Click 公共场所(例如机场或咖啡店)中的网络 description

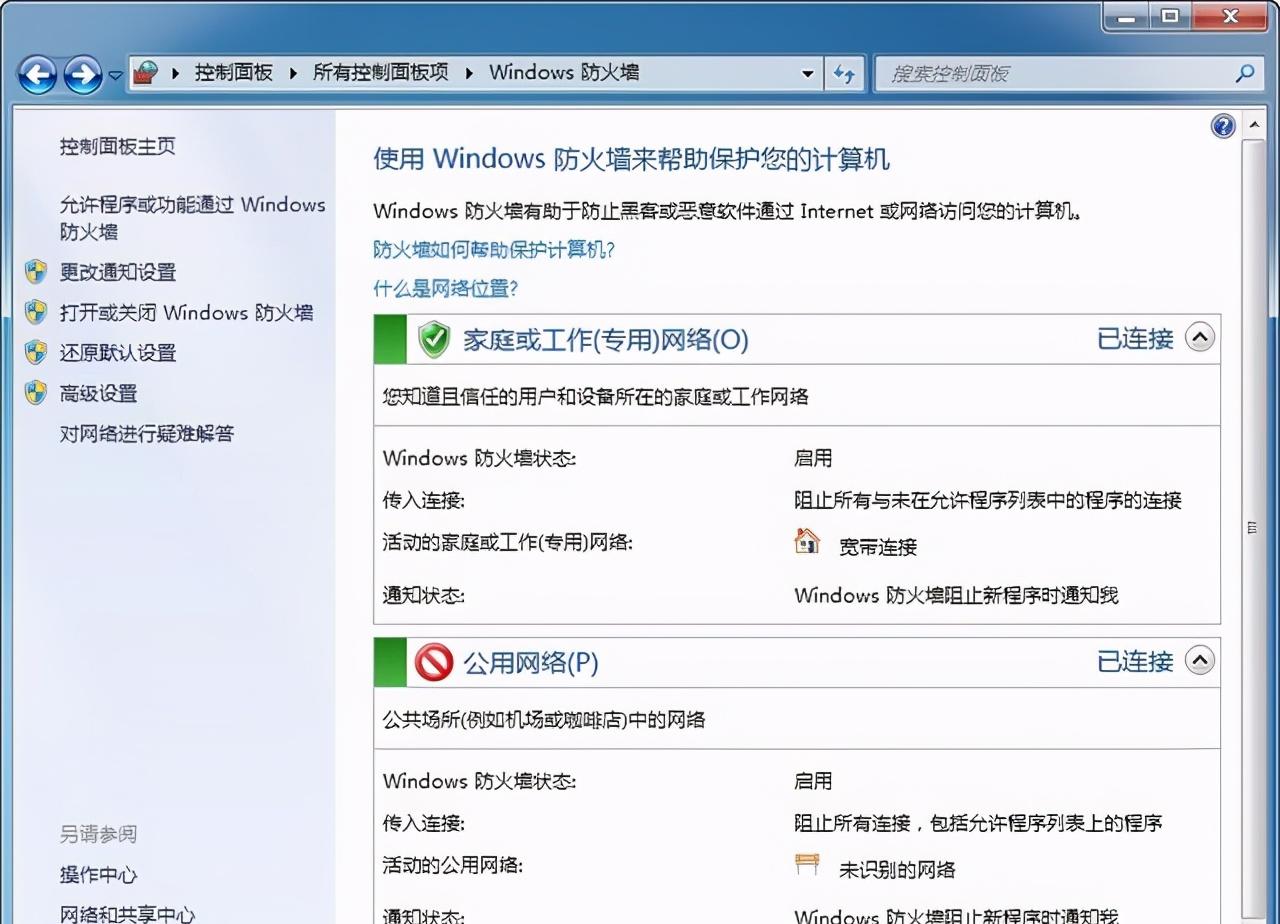click(544, 719)
